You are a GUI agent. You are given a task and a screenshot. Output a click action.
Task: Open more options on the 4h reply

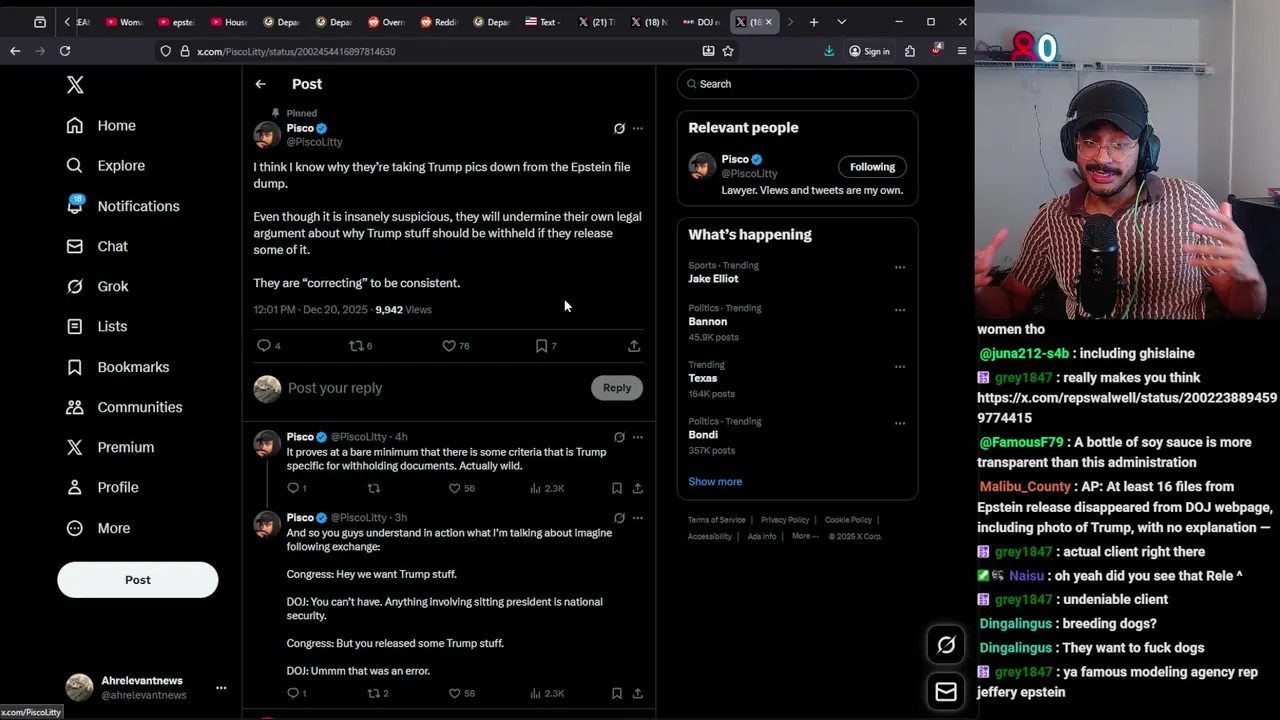tap(638, 437)
